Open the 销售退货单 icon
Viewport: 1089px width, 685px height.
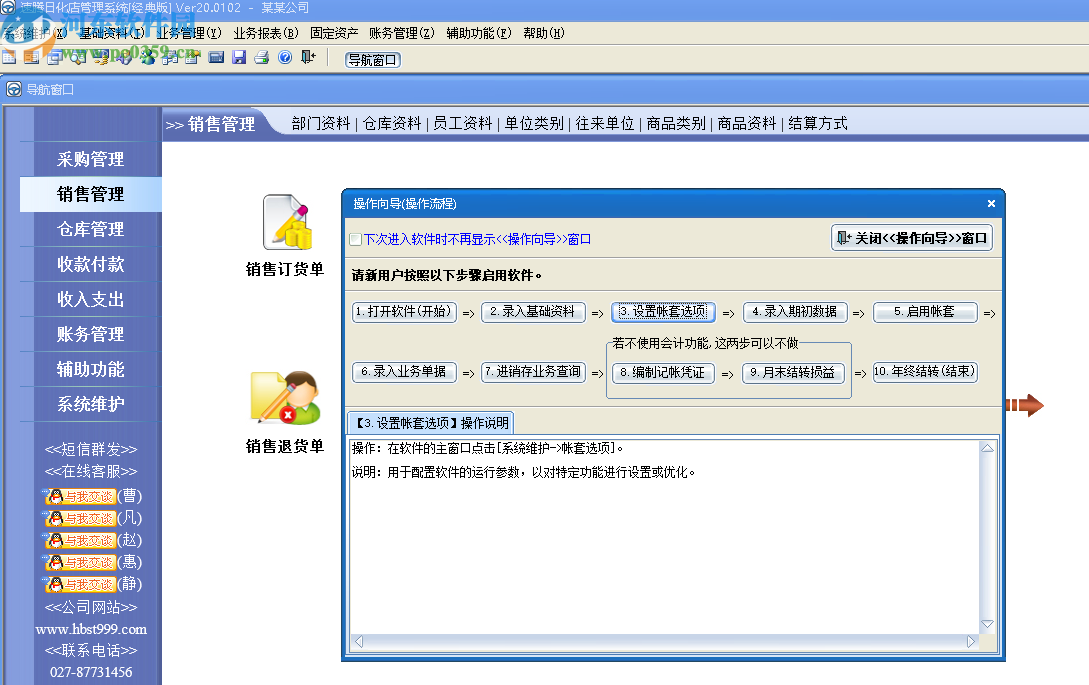[286, 398]
